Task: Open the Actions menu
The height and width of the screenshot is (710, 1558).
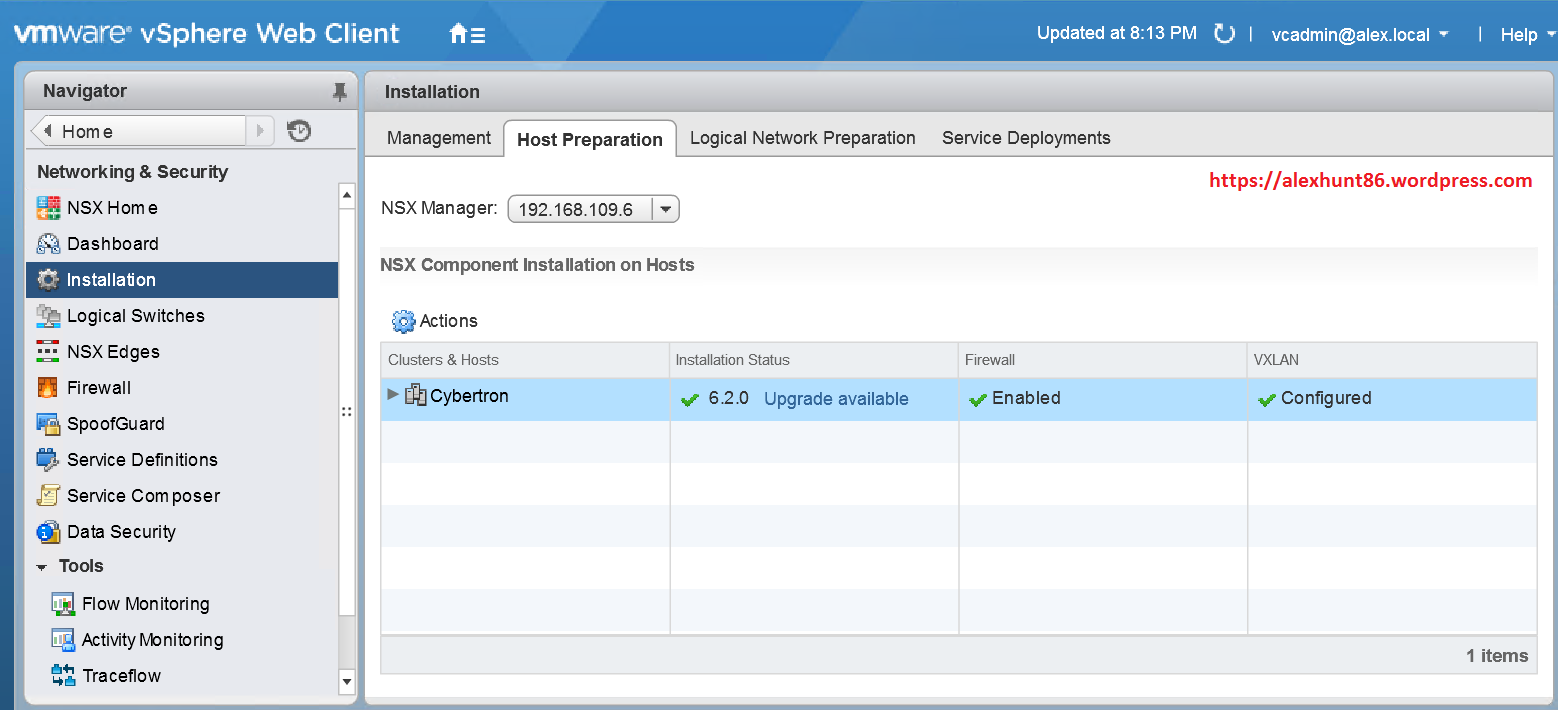Action: (x=434, y=321)
